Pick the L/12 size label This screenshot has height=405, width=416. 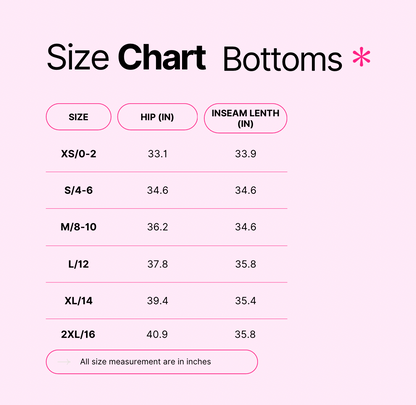pos(78,264)
